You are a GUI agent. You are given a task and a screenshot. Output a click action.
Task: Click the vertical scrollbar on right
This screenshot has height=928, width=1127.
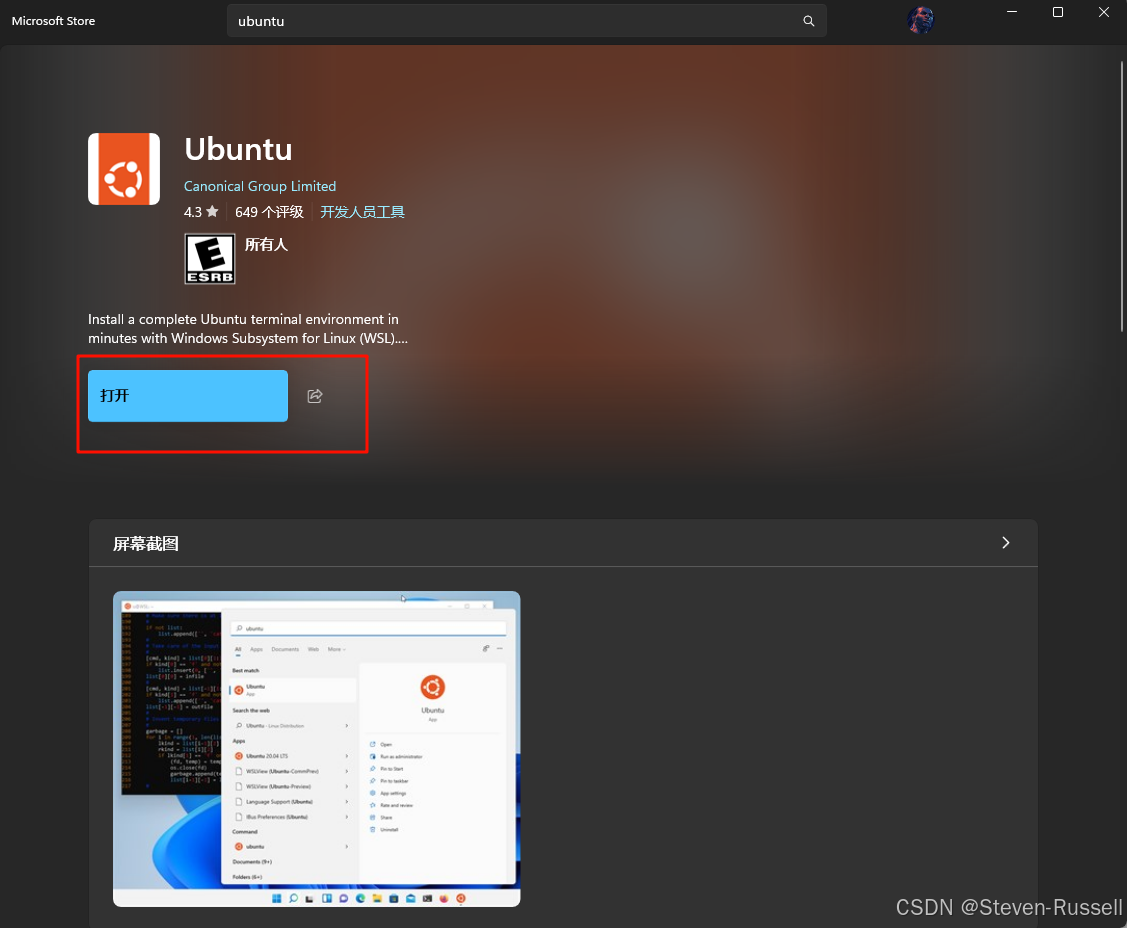click(1121, 196)
